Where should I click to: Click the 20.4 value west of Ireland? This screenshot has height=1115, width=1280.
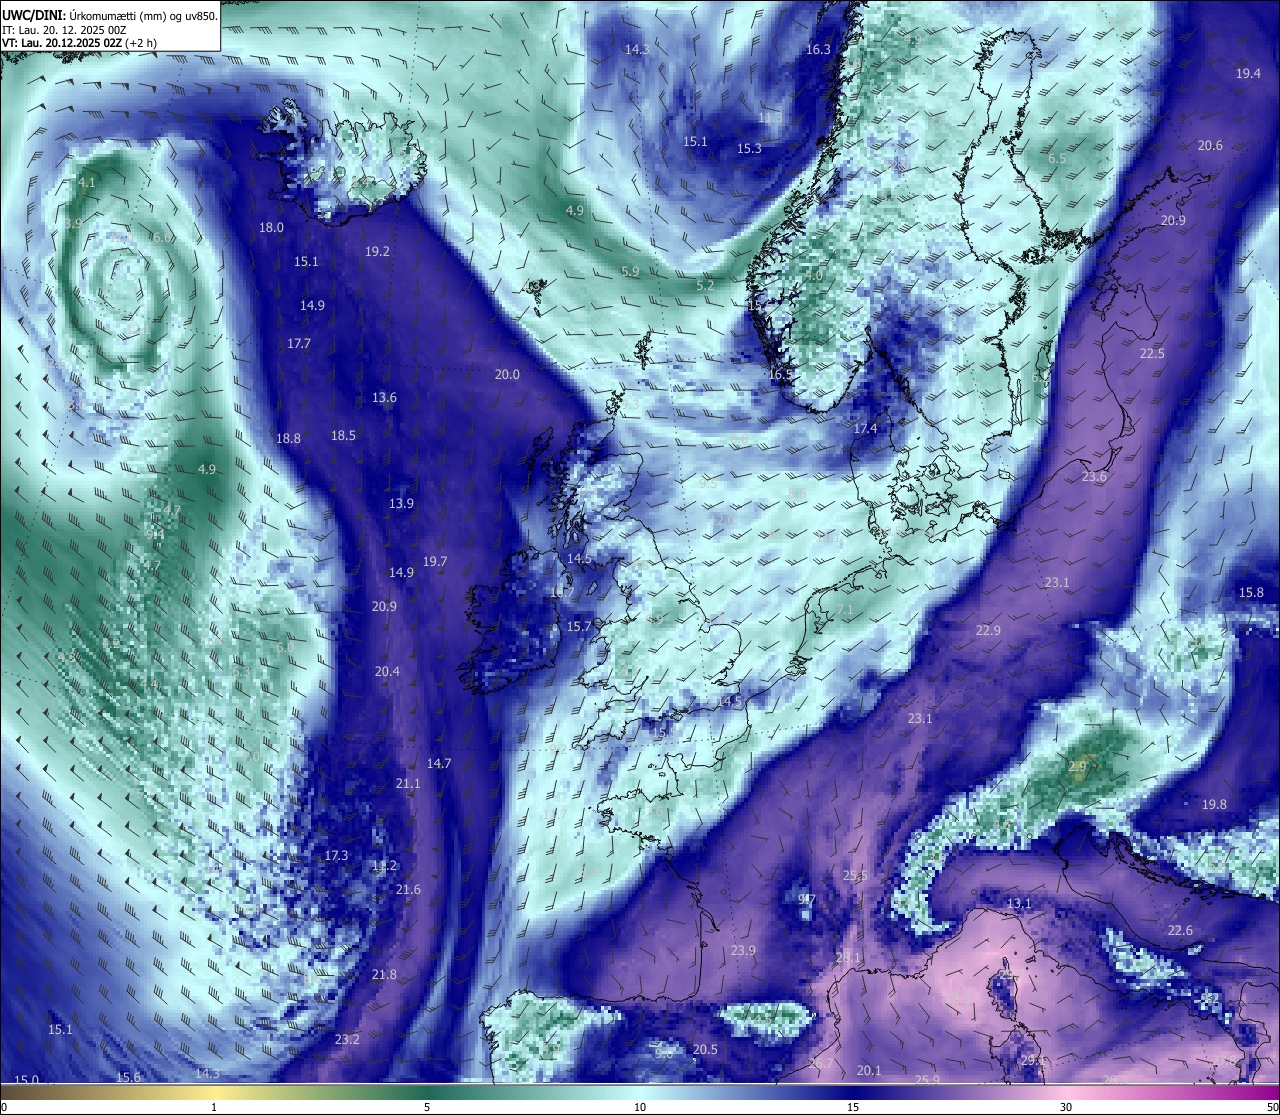[x=387, y=672]
